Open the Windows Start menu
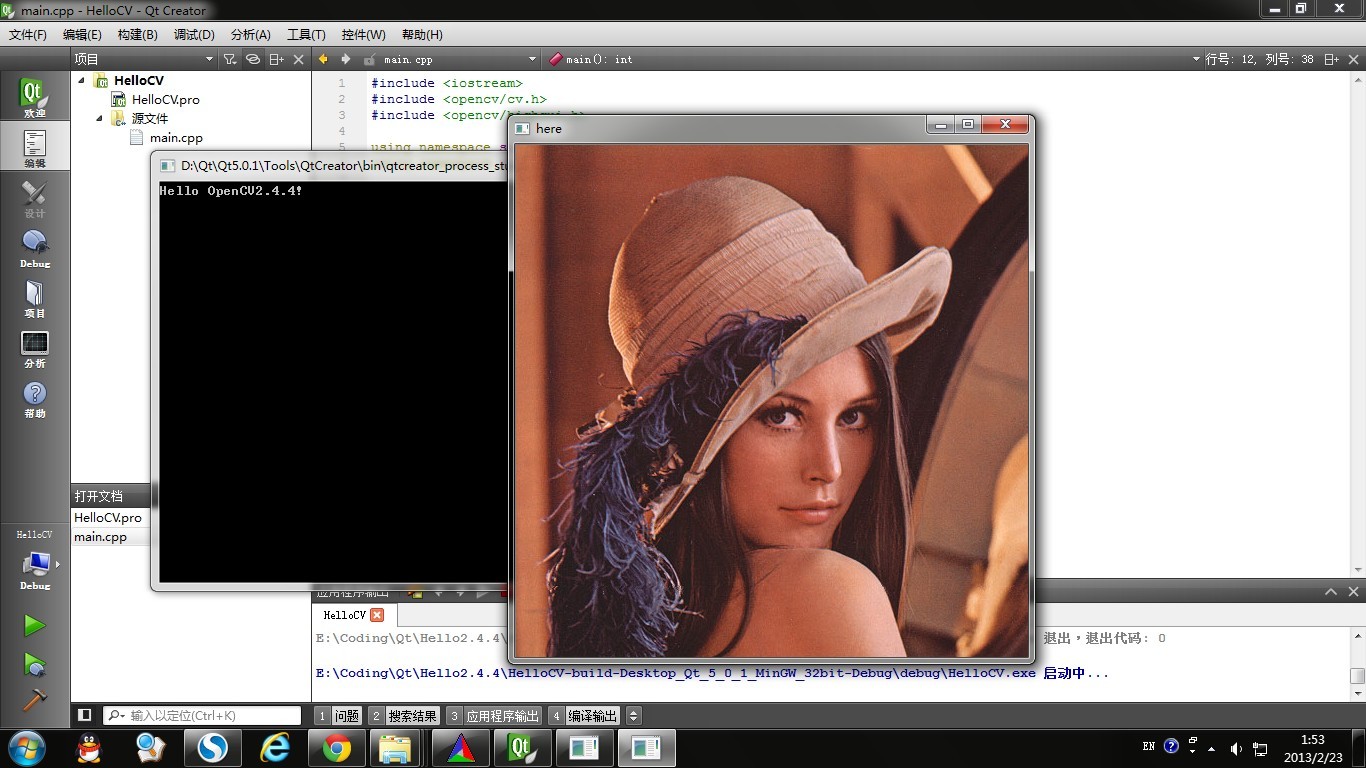The width and height of the screenshot is (1366, 768). pyautogui.click(x=25, y=748)
